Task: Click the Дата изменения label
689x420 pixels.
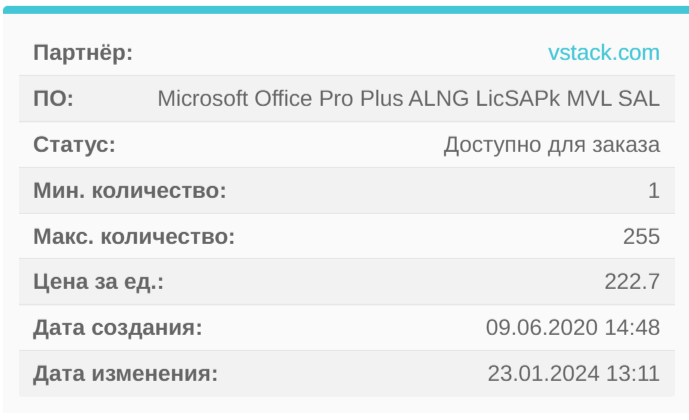Action: pyautogui.click(x=125, y=375)
